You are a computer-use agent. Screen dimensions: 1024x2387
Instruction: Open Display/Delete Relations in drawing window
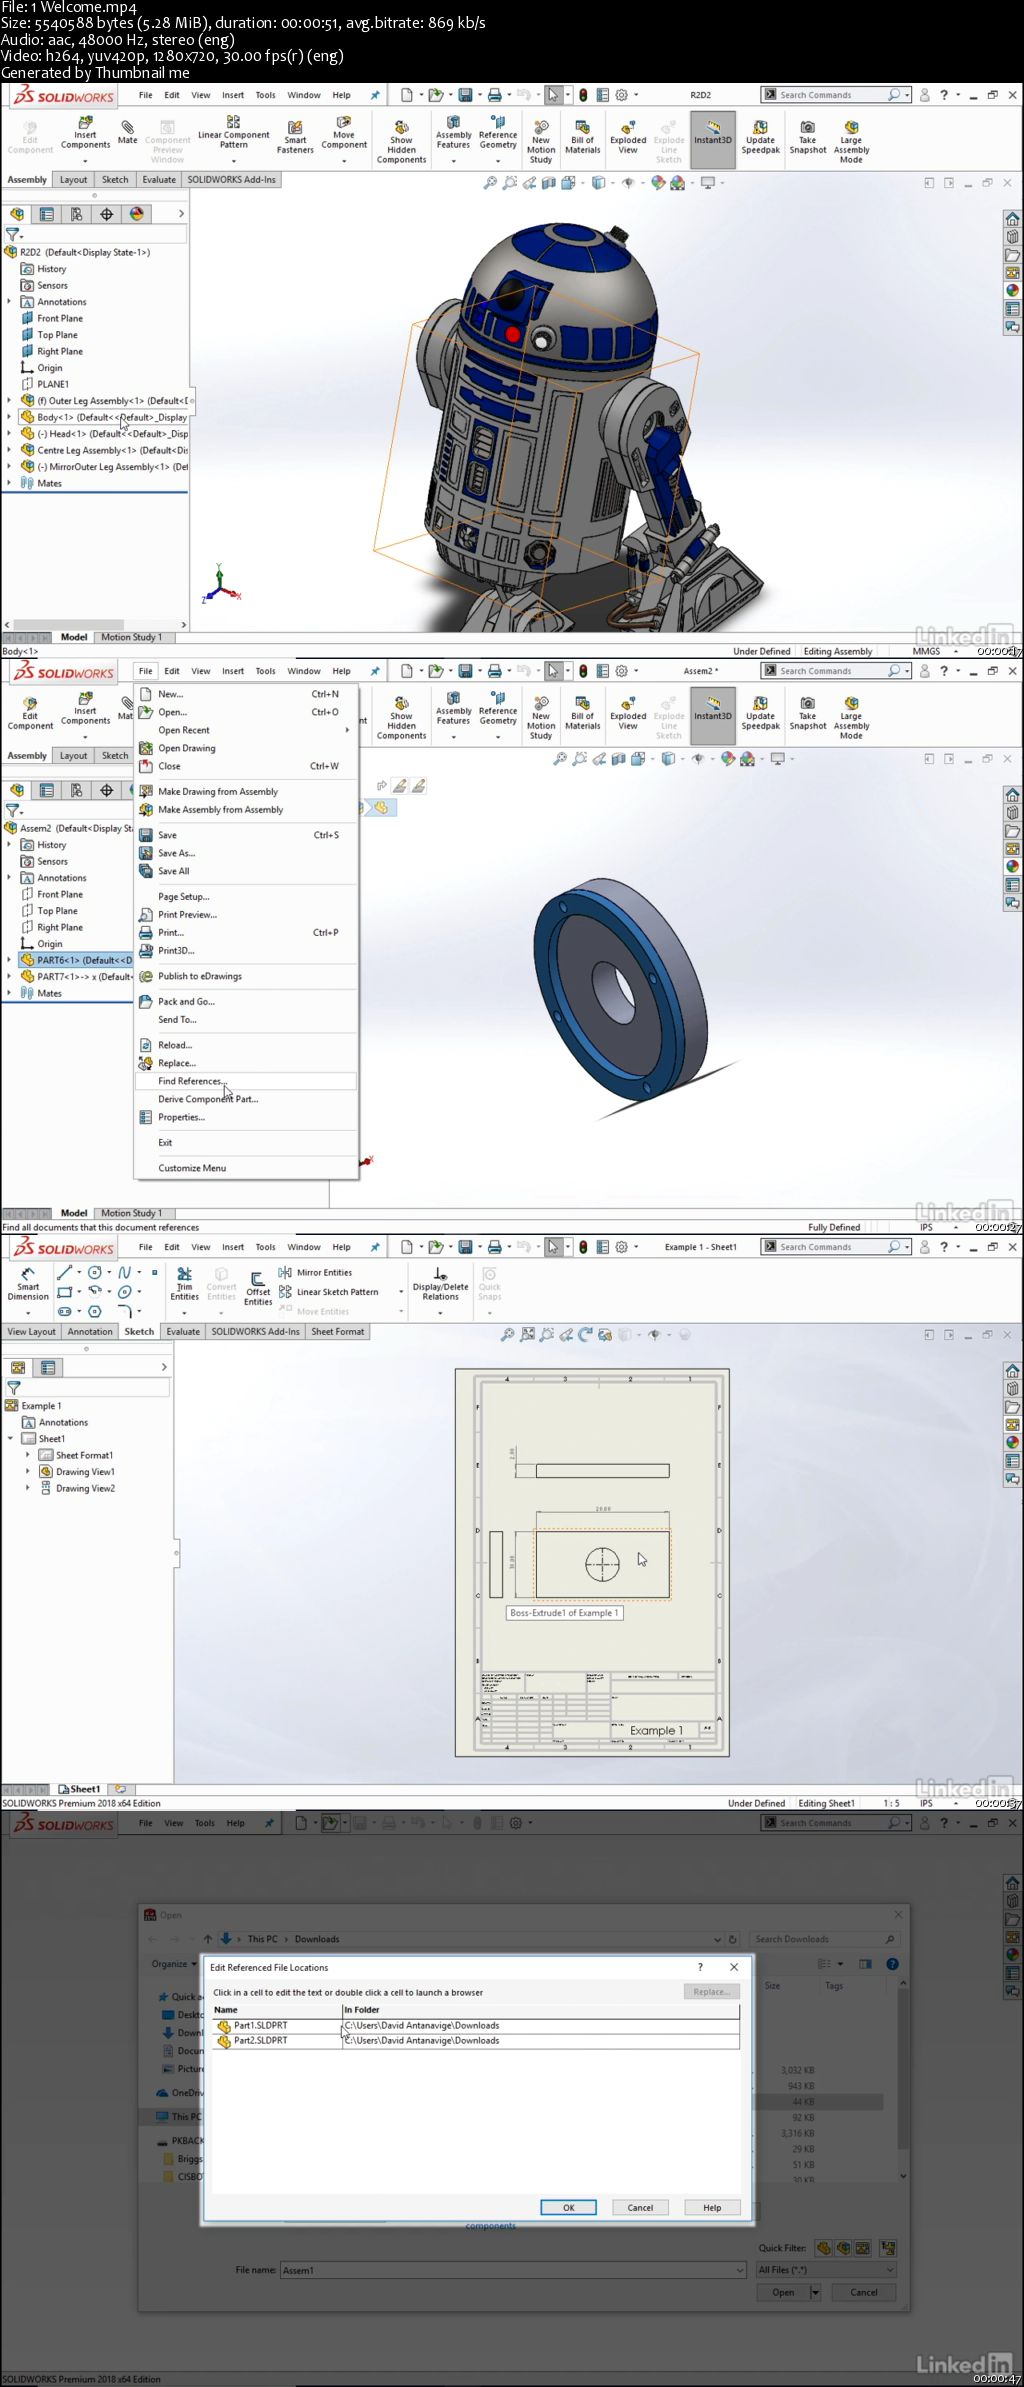tap(440, 1284)
